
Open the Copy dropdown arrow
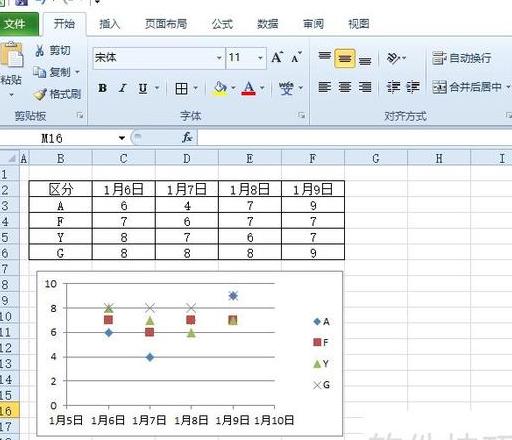(x=77, y=72)
